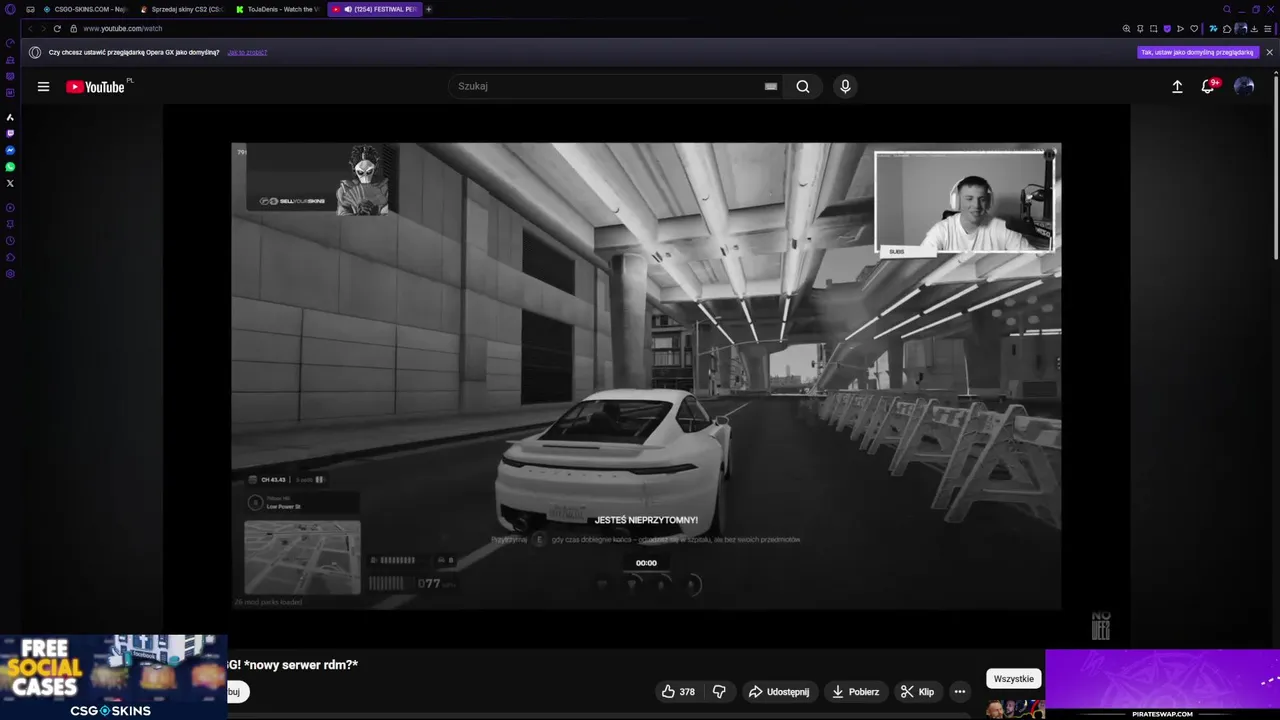Go forward to the next page

pyautogui.click(x=43, y=29)
